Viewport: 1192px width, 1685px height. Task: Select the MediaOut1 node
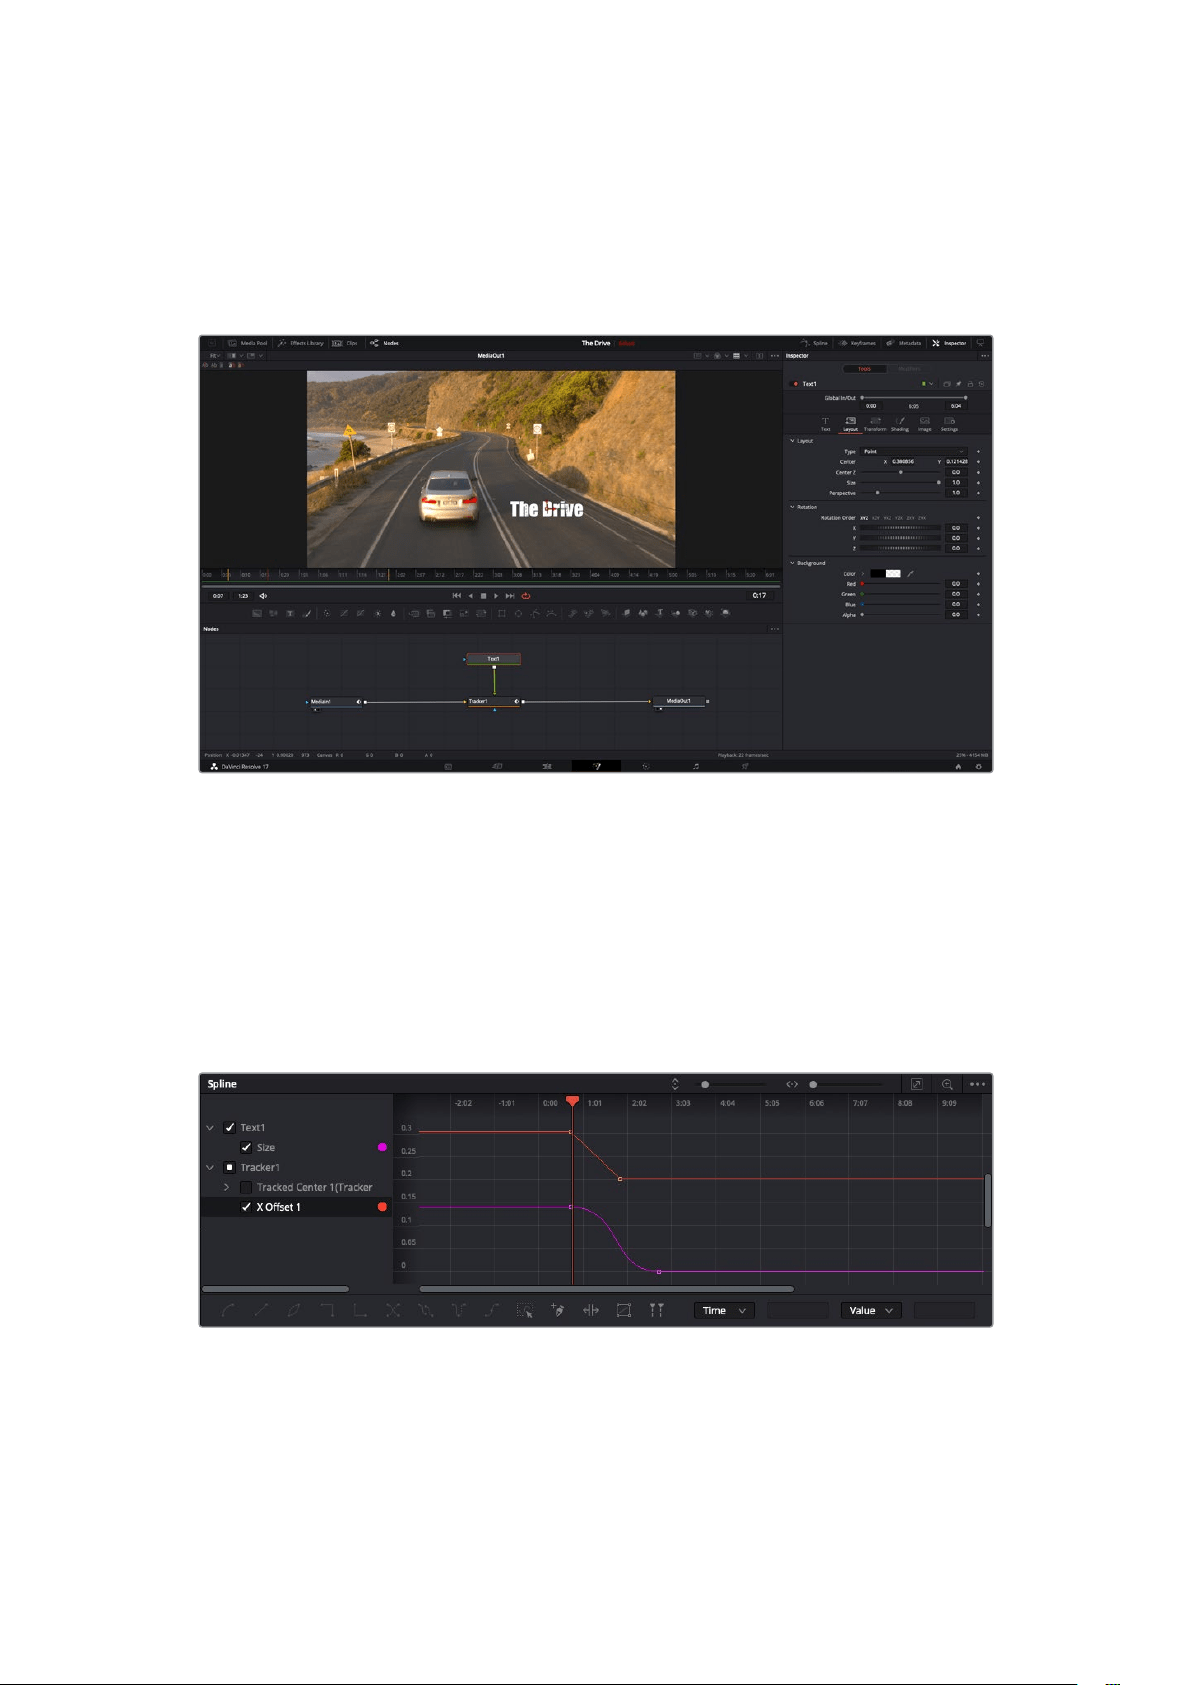[x=678, y=701]
